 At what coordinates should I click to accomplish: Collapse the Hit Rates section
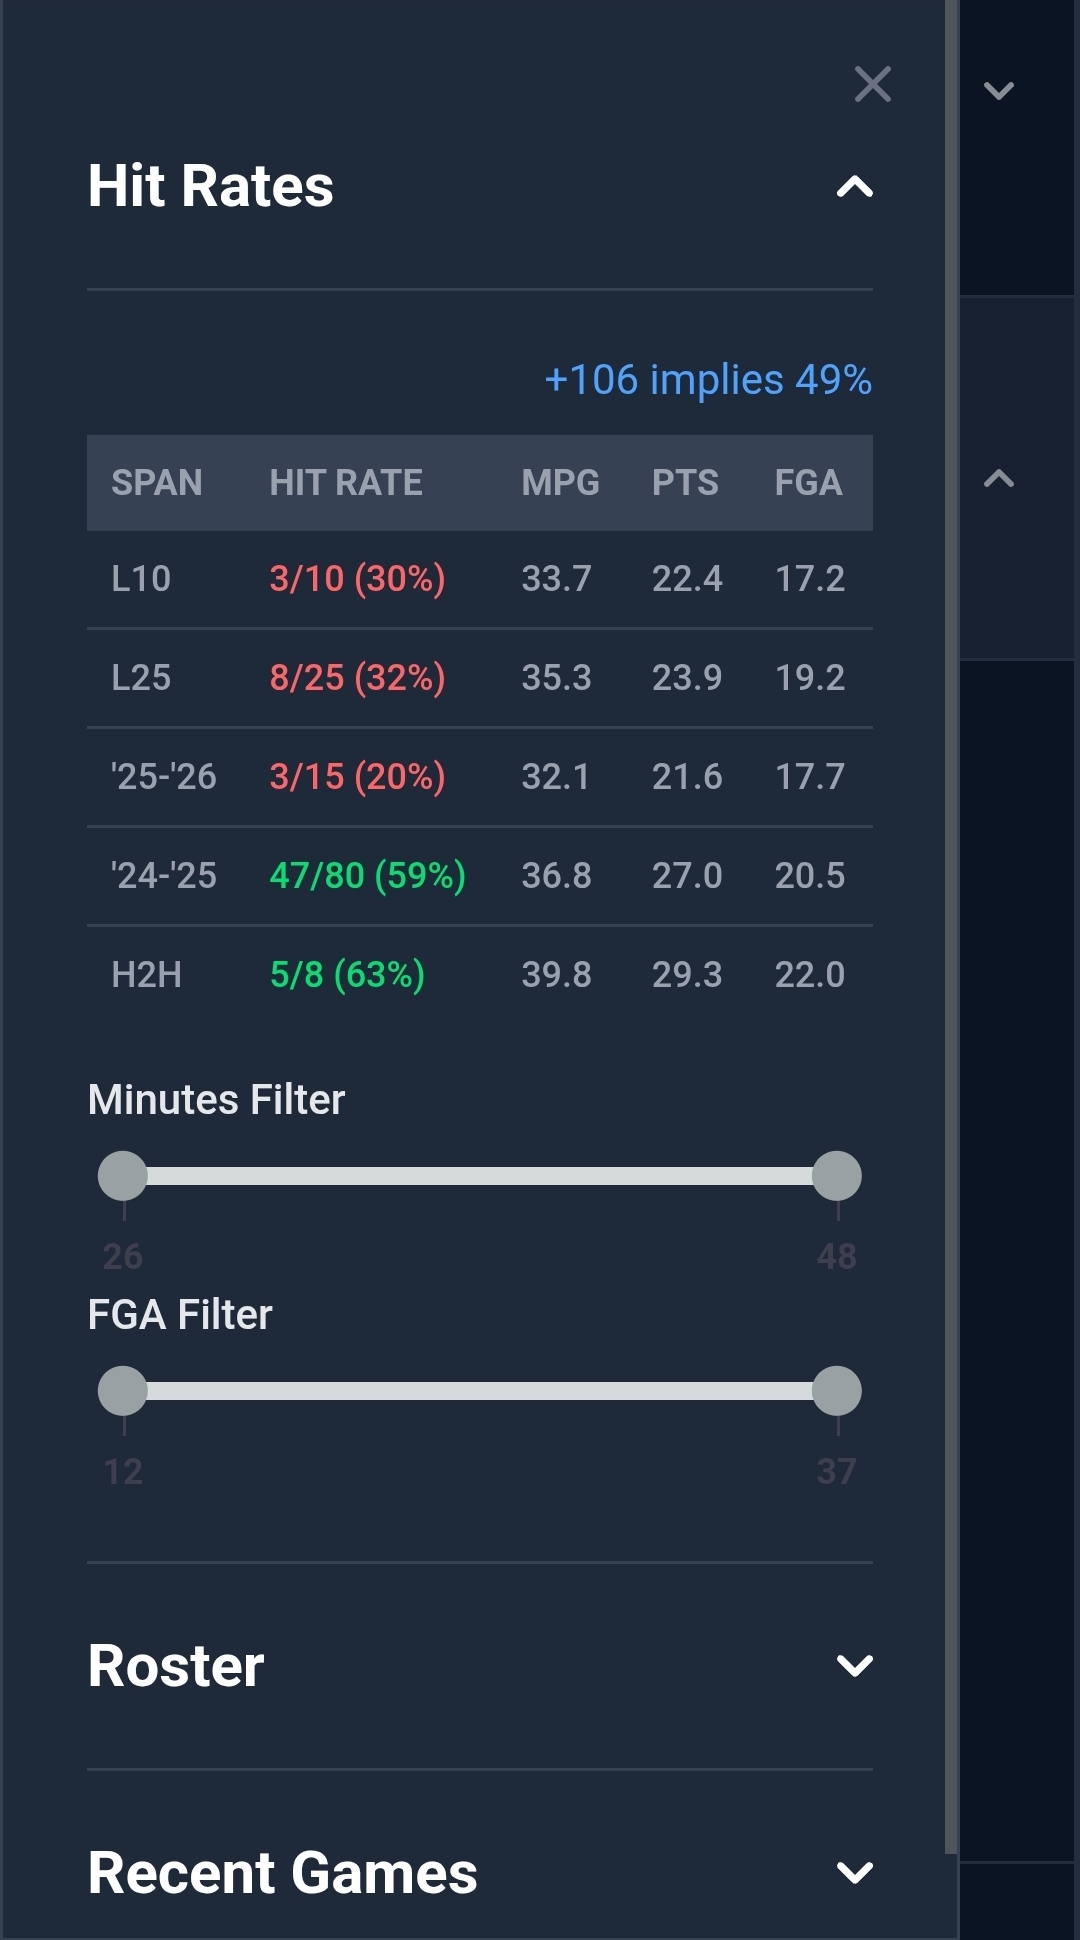854,185
